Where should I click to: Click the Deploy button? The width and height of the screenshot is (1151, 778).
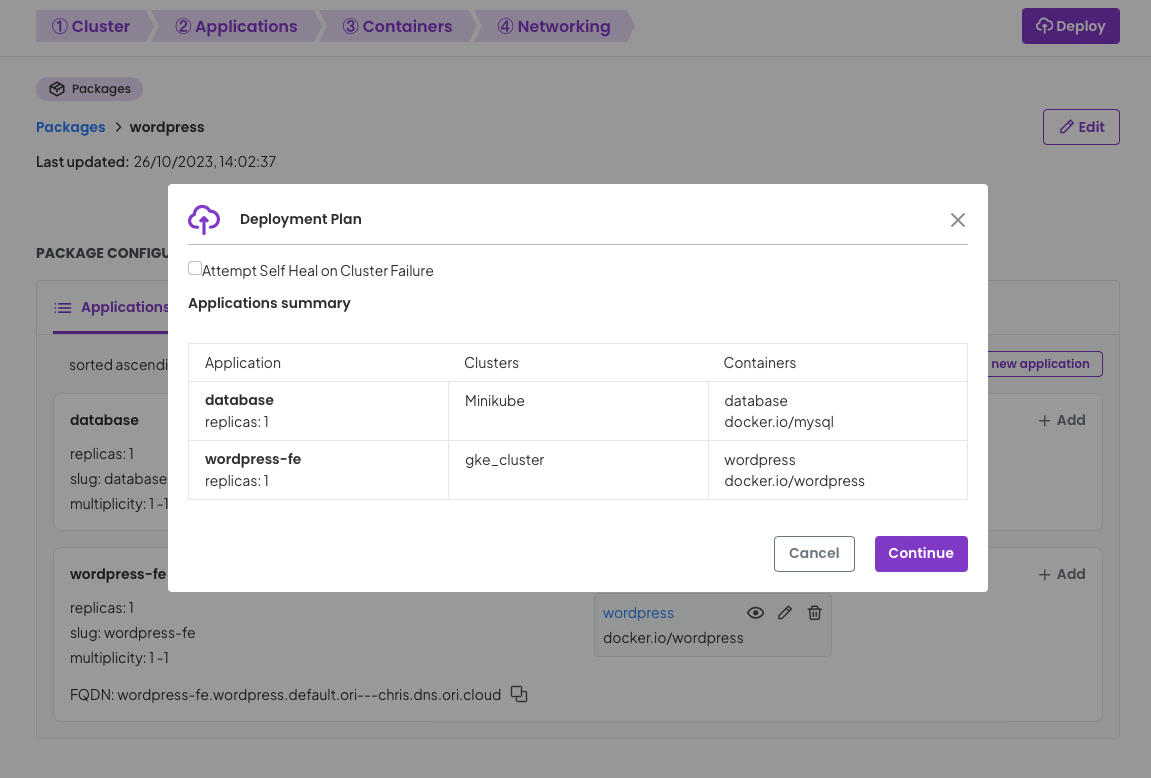pyautogui.click(x=1070, y=26)
